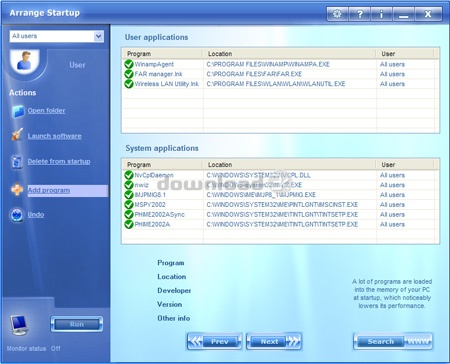This screenshot has height=364, width=450.
Task: Click the Search www button
Action: tap(393, 341)
